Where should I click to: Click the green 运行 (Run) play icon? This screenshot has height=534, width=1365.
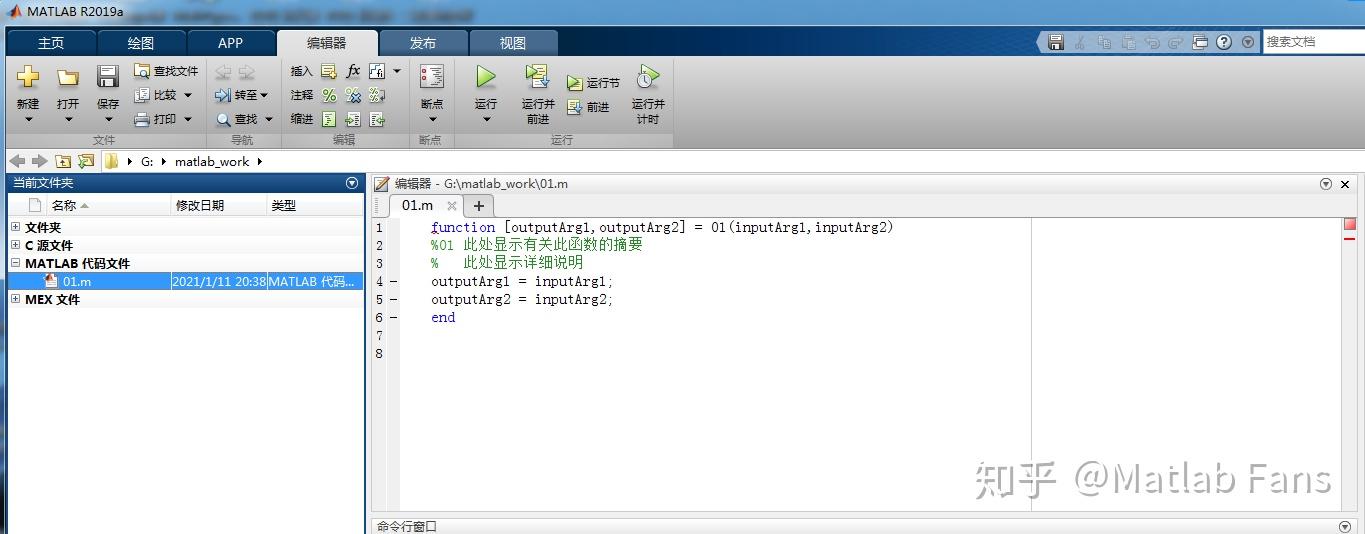(x=486, y=77)
